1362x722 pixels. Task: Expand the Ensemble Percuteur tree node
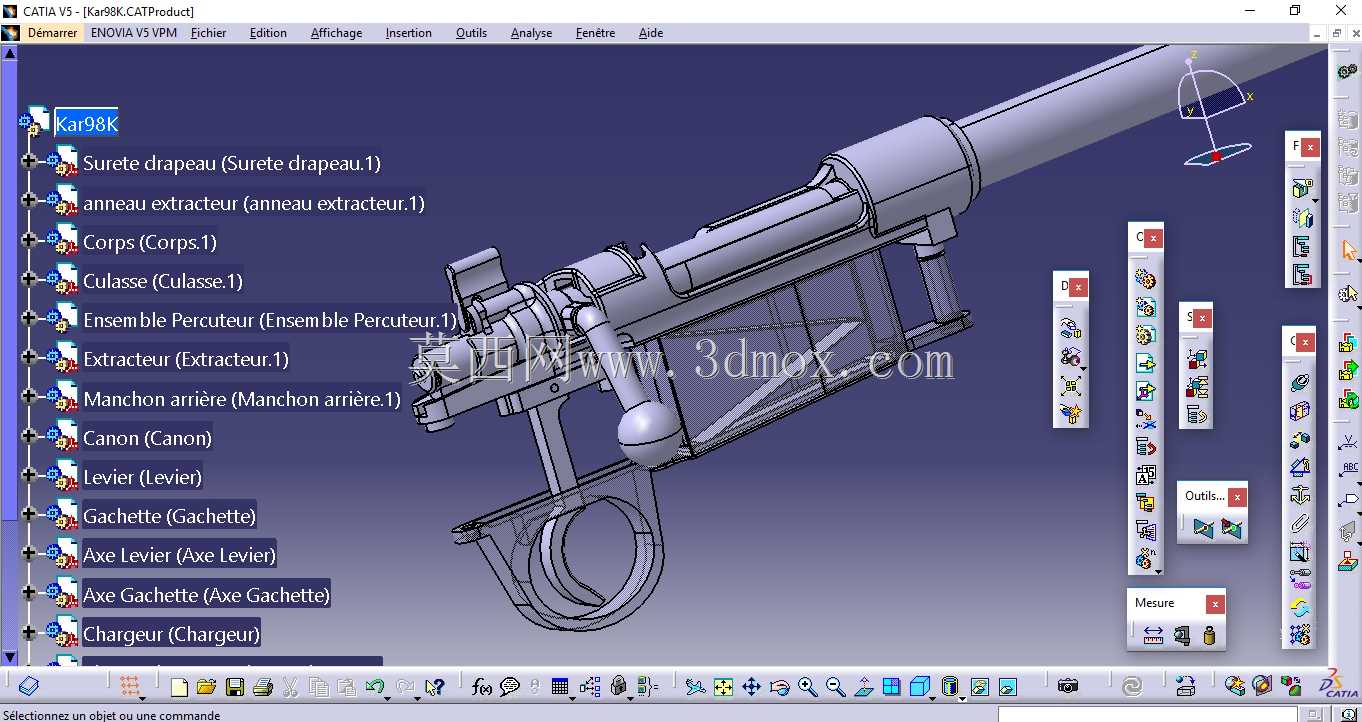point(29,318)
